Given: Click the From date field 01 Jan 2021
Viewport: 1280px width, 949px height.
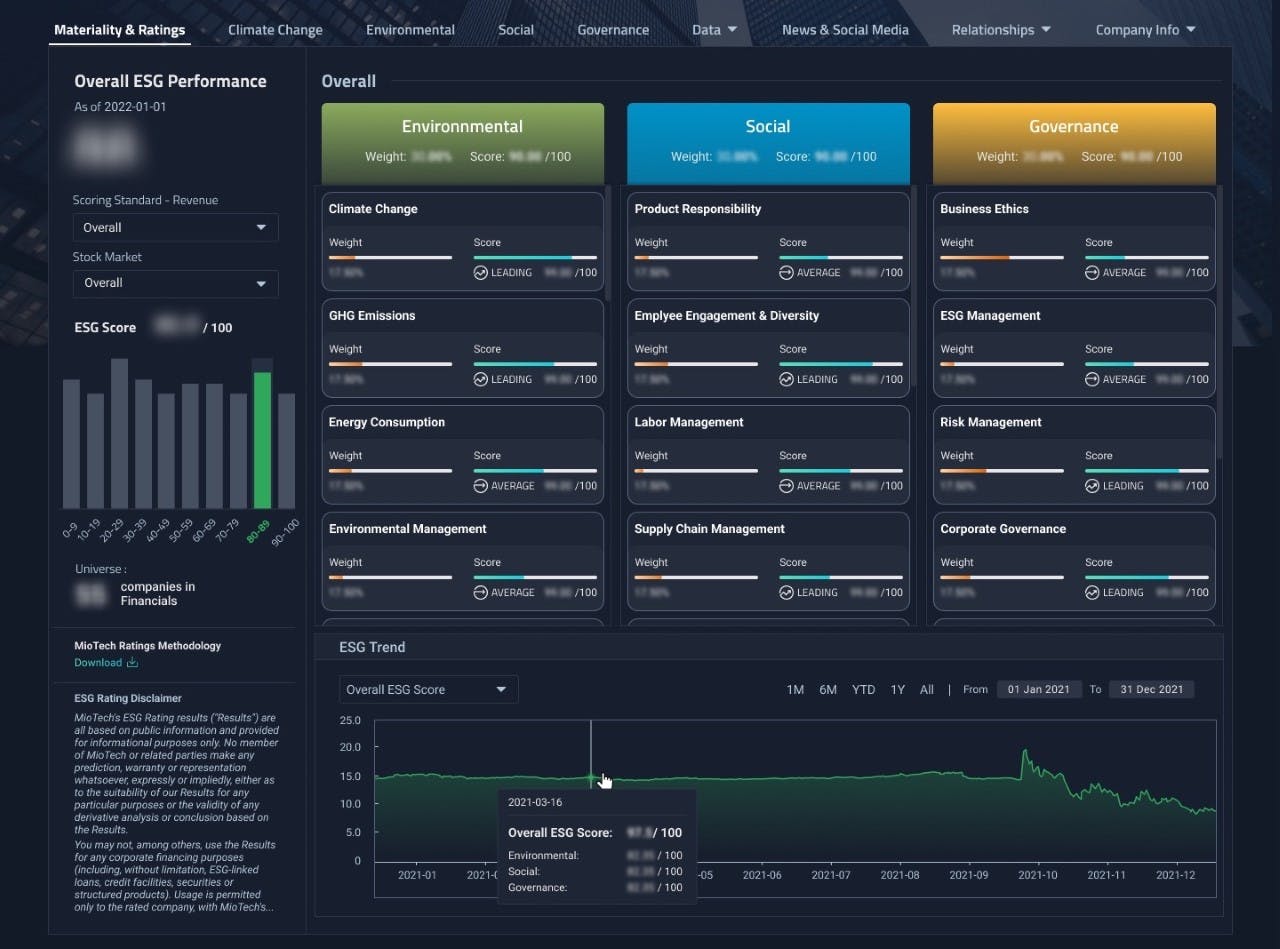Looking at the screenshot, I should click(1039, 690).
